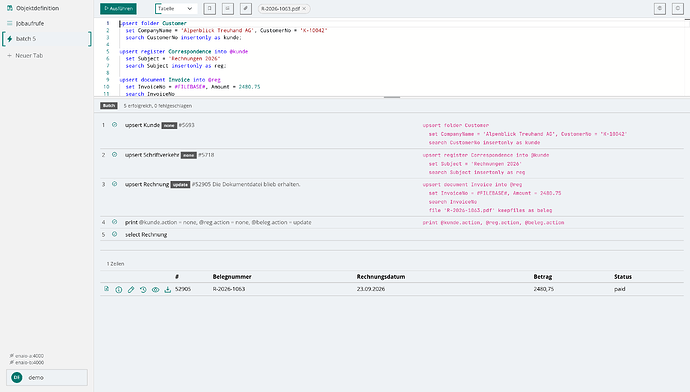The width and height of the screenshot is (690, 392).
Task: Click the last icon in top-right toolbar
Action: click(x=678, y=8)
